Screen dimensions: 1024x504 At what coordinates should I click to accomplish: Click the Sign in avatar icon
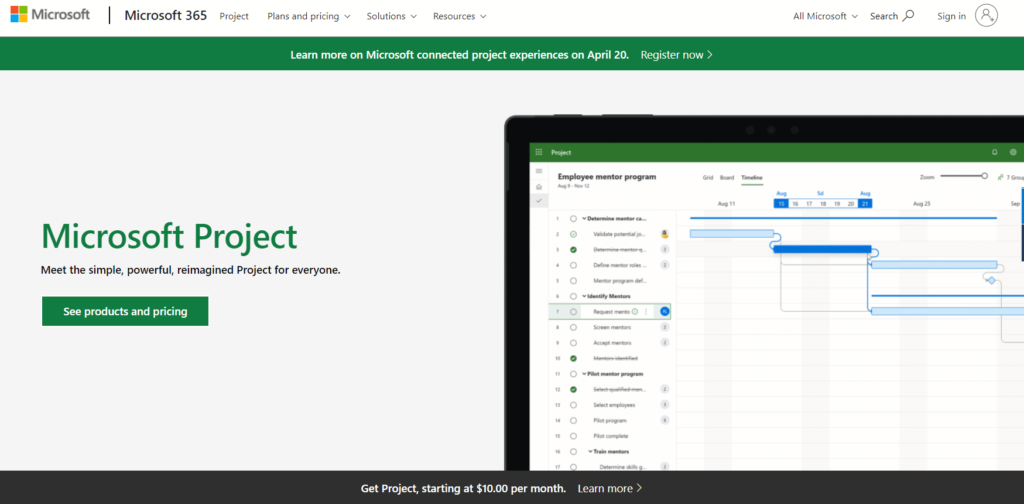click(986, 15)
